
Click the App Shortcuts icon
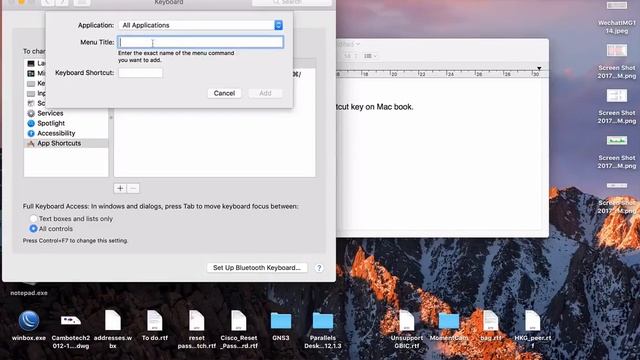[x=31, y=143]
